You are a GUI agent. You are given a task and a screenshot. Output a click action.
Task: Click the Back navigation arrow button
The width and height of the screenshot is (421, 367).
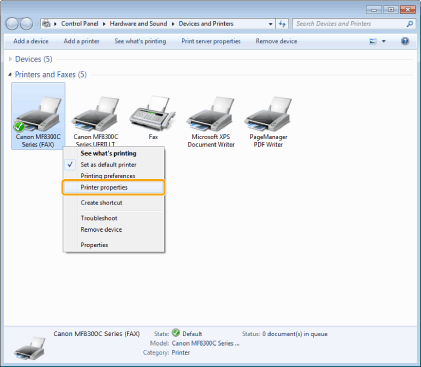(x=12, y=24)
